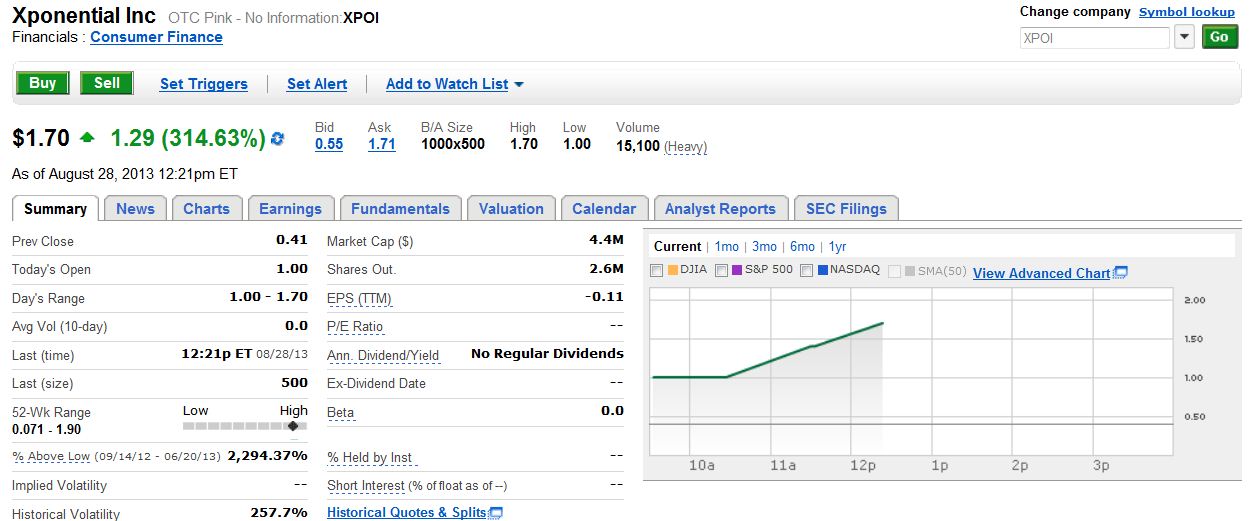Click the refresh quote icon beside the price

tap(277, 139)
